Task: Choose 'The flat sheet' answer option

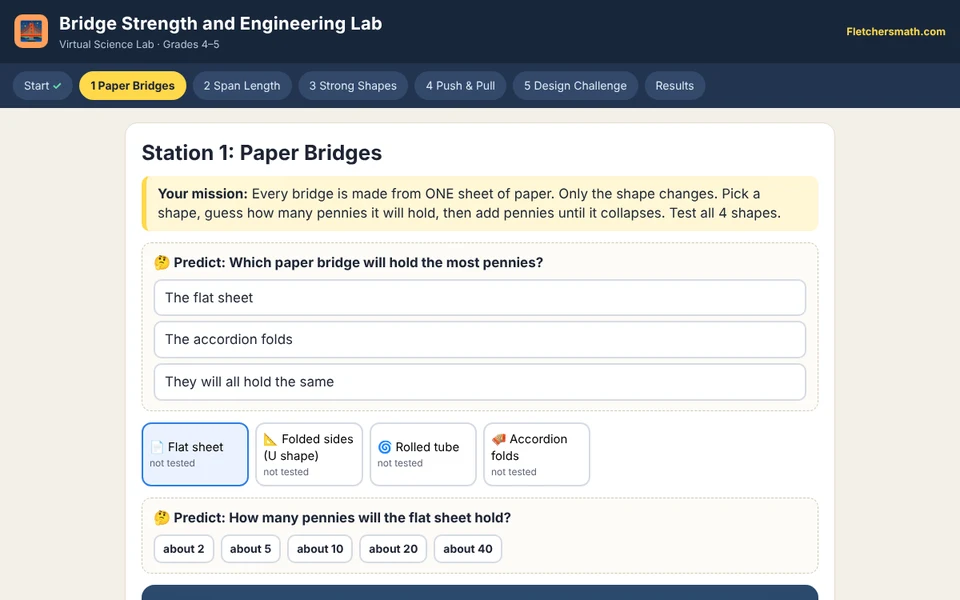Action: pos(479,298)
